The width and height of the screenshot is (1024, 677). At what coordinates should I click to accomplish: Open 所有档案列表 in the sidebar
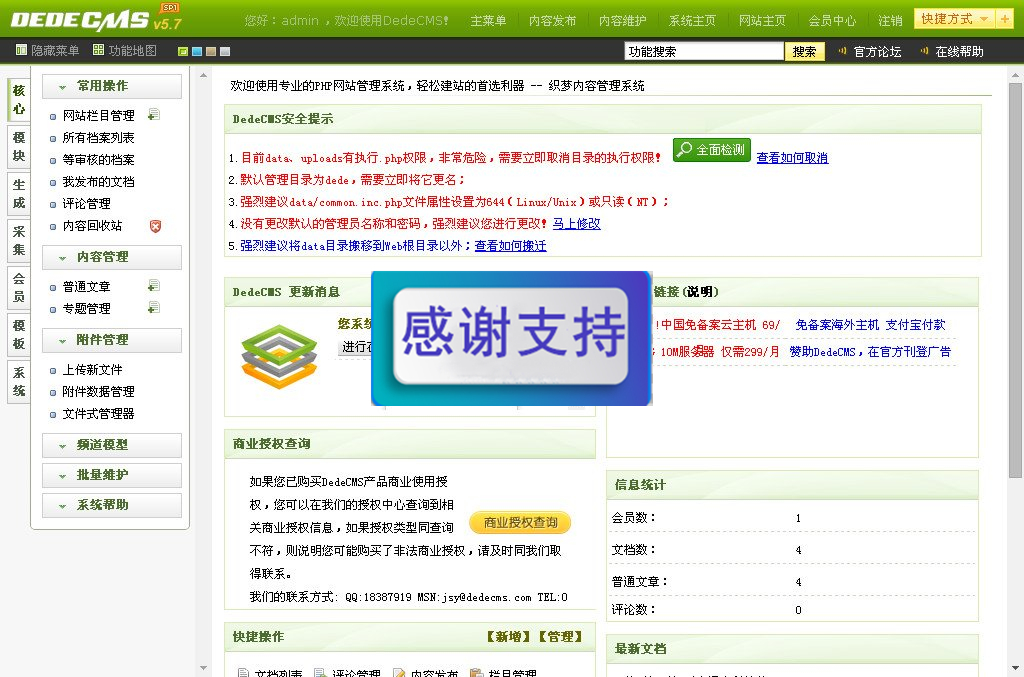click(x=99, y=138)
